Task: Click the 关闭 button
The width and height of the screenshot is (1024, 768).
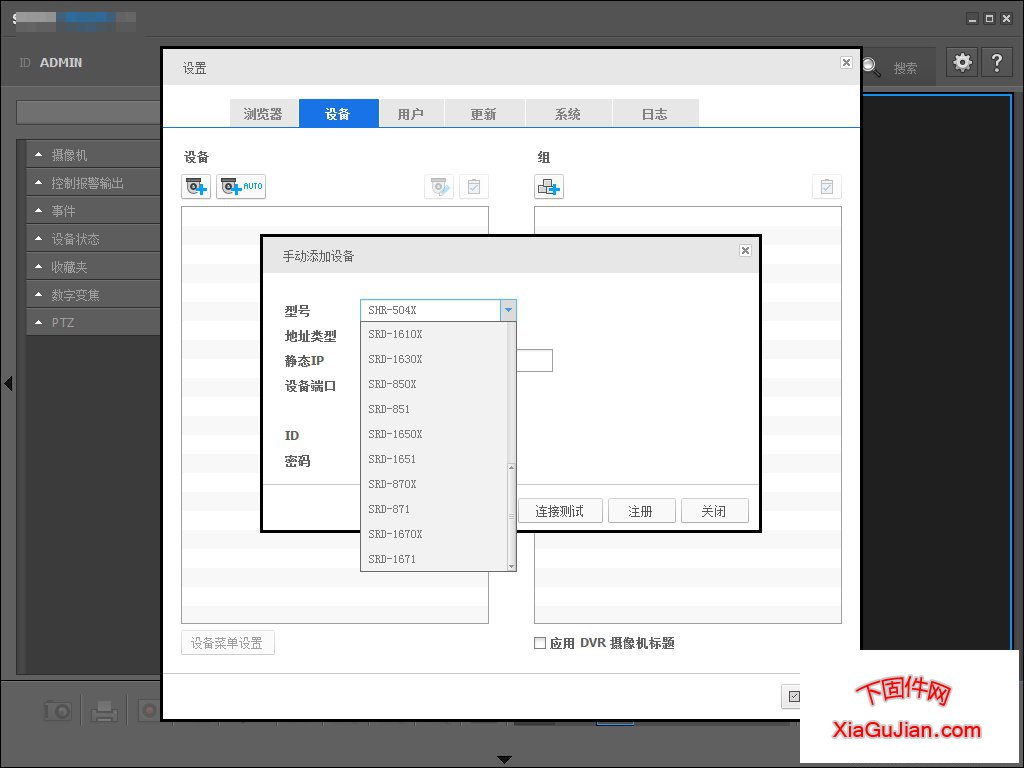Action: [x=714, y=511]
